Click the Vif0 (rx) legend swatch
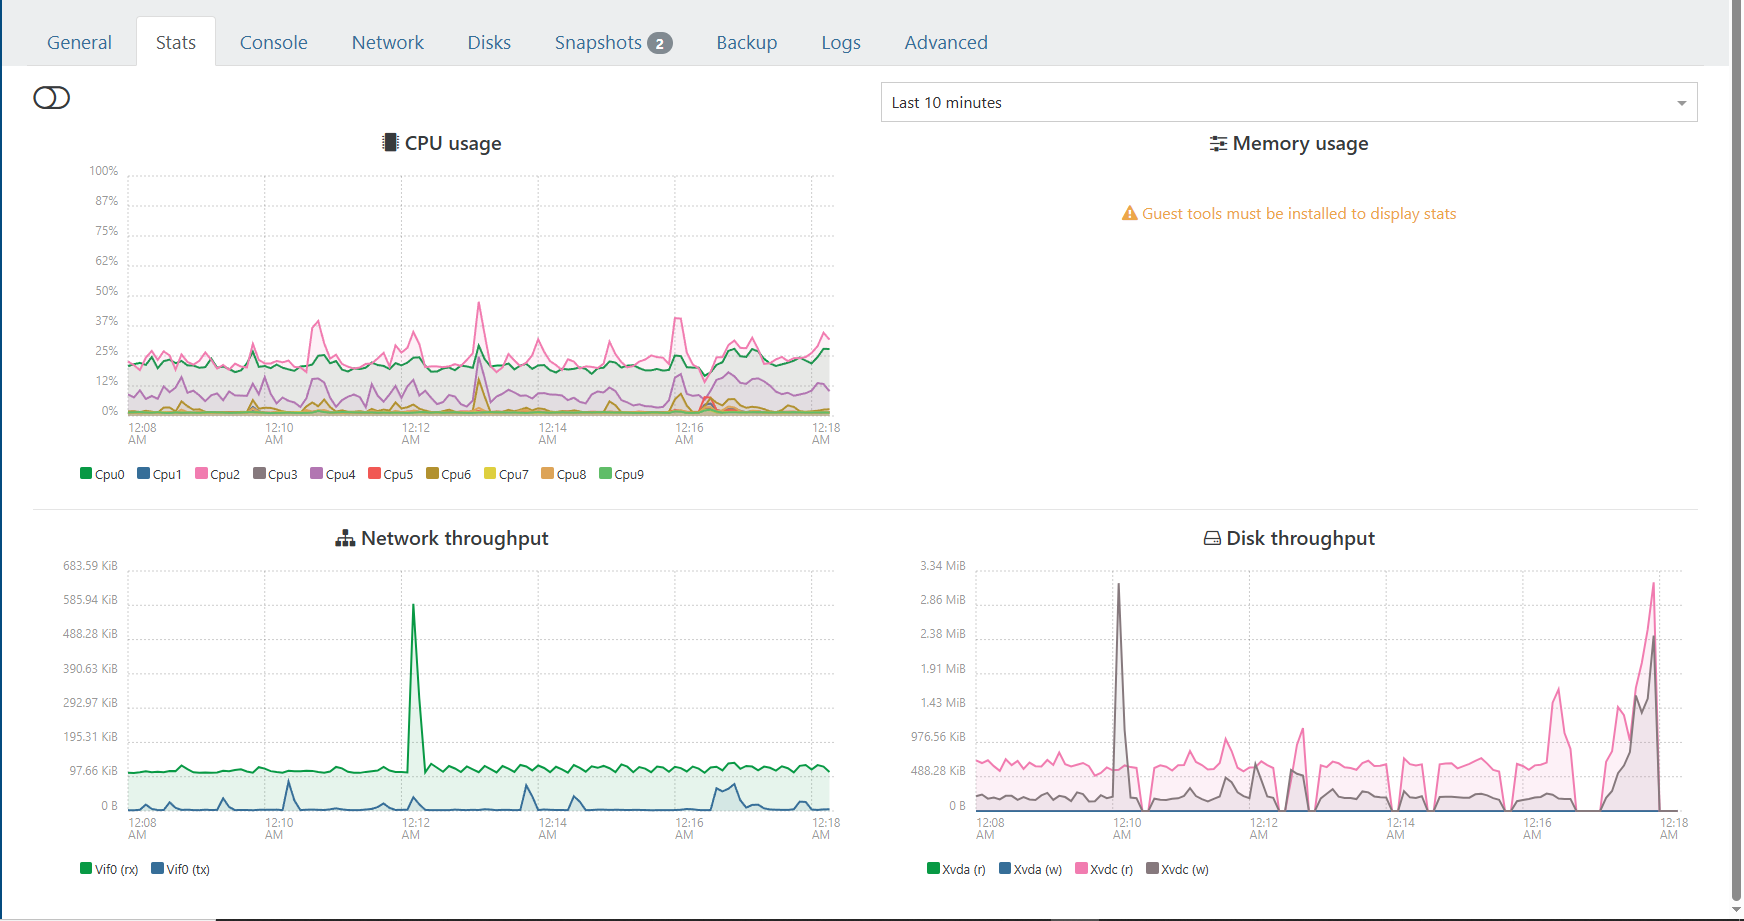1744x921 pixels. point(86,868)
